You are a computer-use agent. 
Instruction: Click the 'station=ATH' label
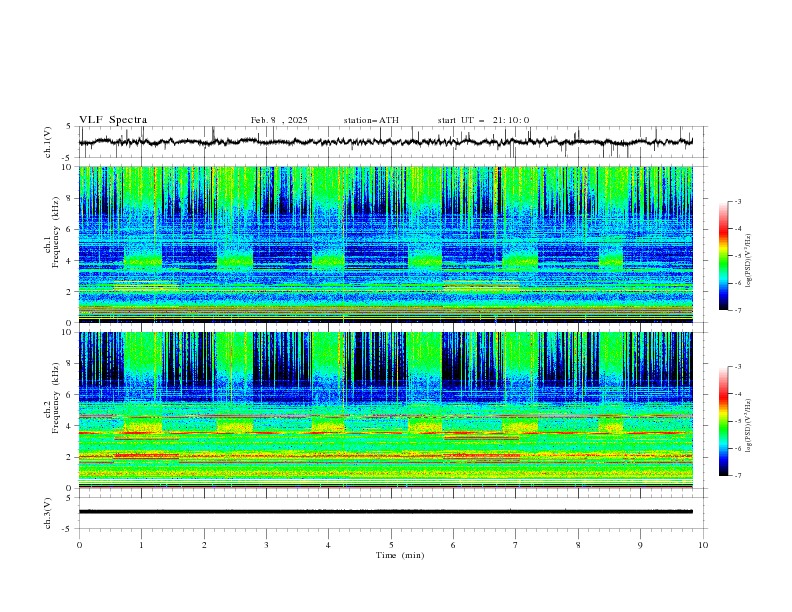tap(371, 120)
